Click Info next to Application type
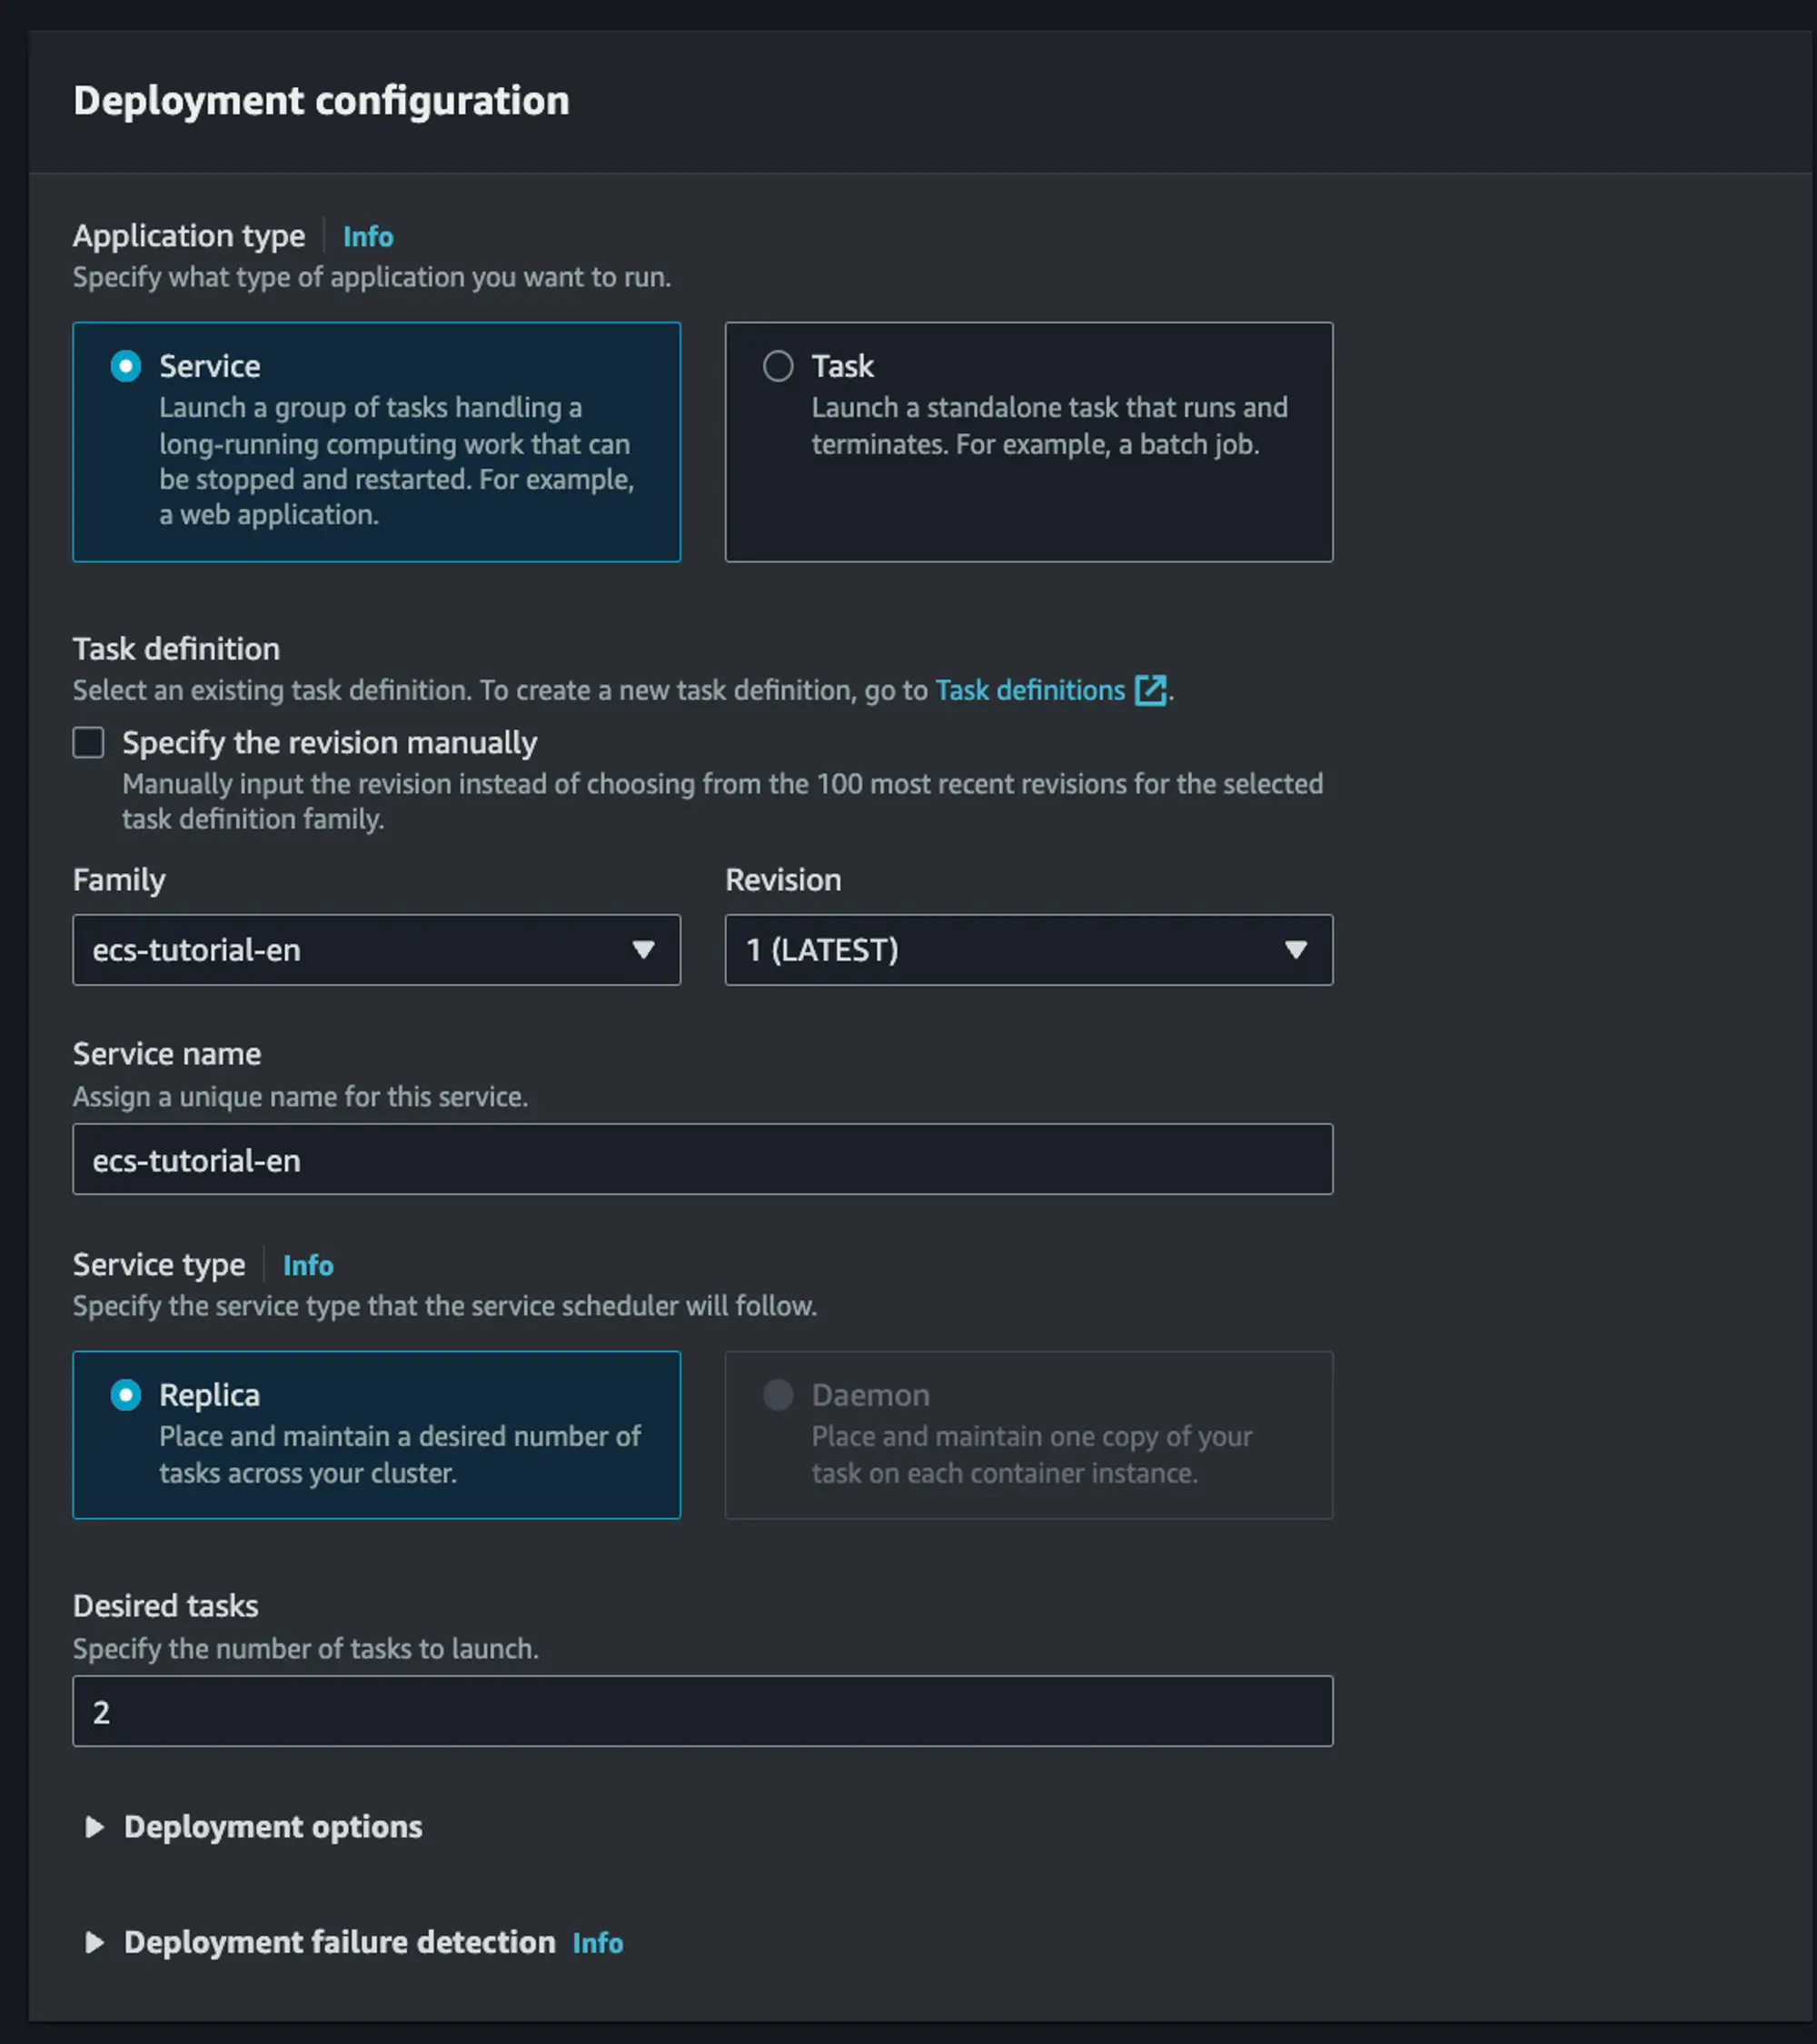1817x2044 pixels. [x=367, y=236]
